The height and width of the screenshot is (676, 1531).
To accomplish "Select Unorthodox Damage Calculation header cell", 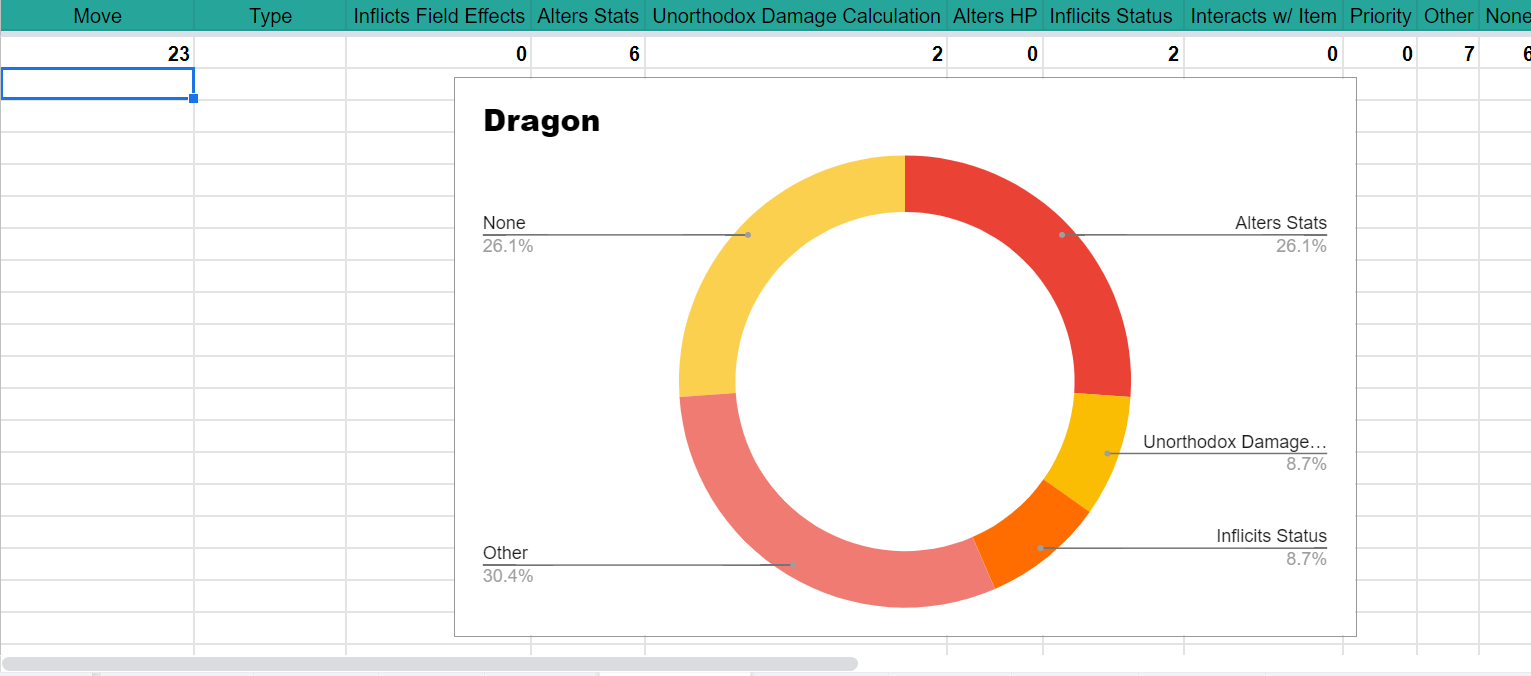I will pyautogui.click(x=796, y=16).
